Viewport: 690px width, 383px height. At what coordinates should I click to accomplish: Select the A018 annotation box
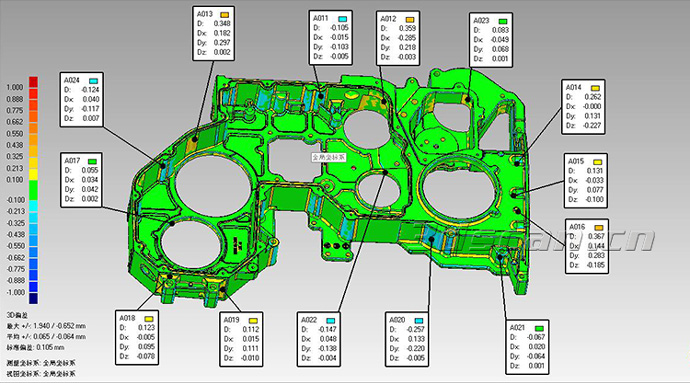coord(137,338)
